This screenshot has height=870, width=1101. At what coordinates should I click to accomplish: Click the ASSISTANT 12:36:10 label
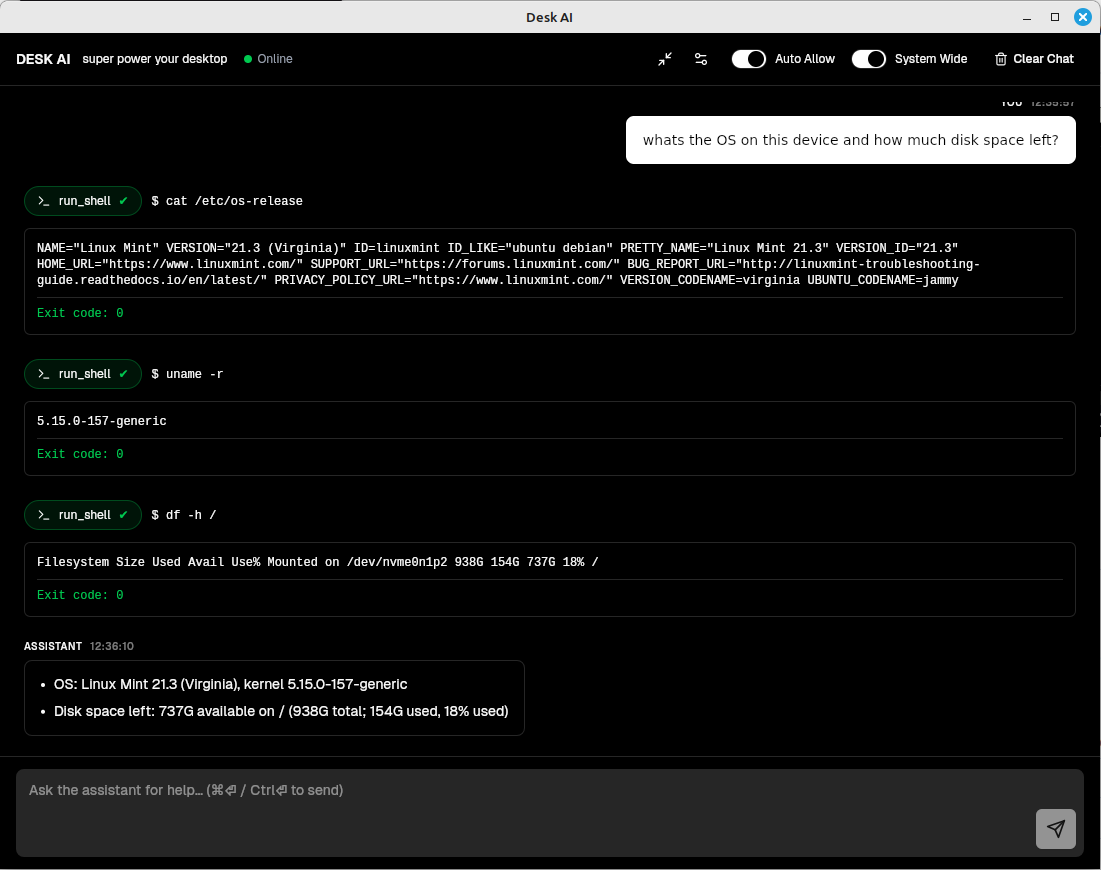pyautogui.click(x=79, y=646)
